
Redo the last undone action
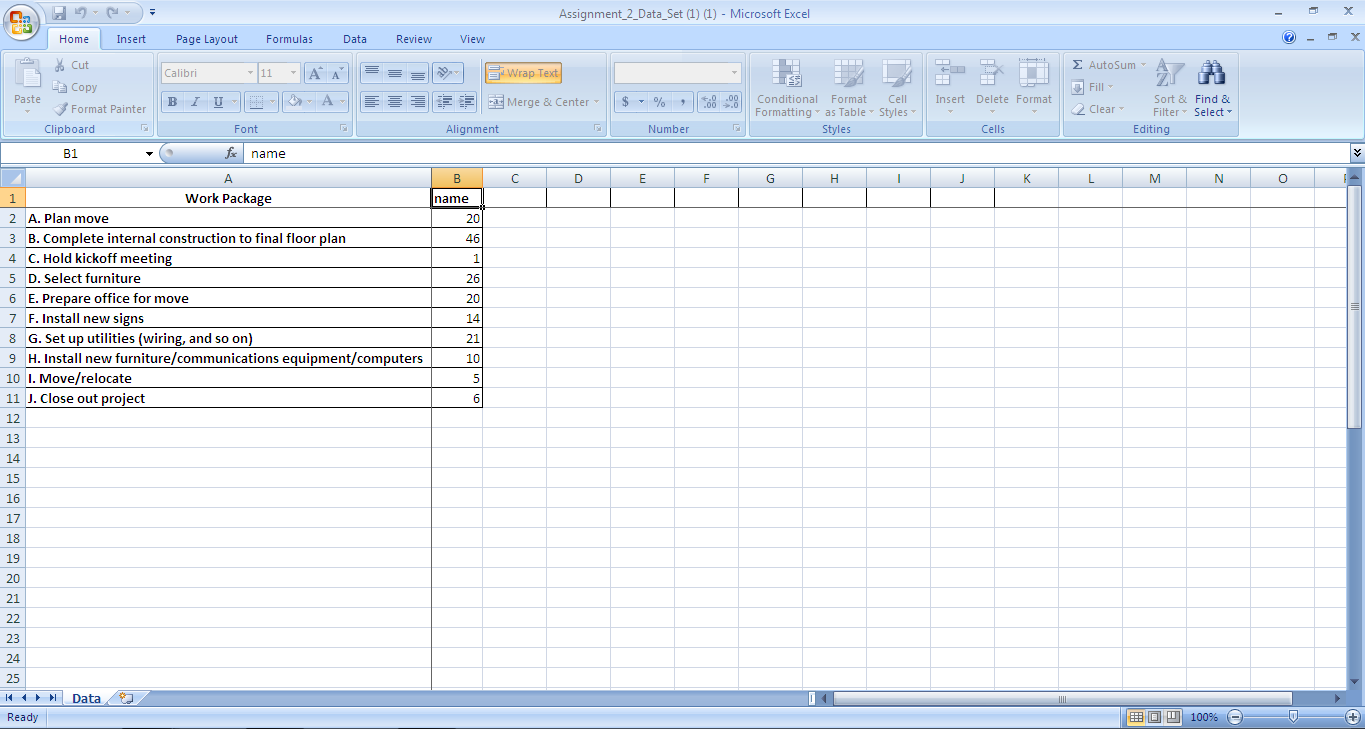click(x=112, y=13)
